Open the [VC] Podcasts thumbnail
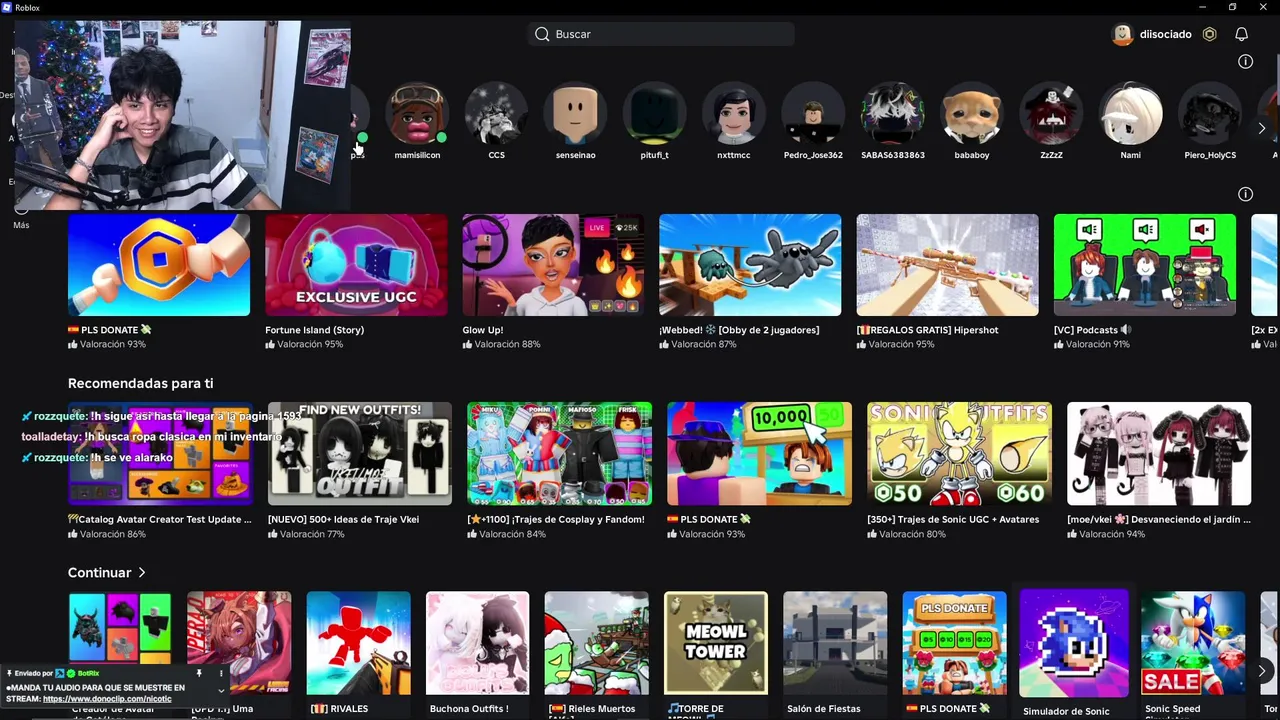 tap(1145, 265)
